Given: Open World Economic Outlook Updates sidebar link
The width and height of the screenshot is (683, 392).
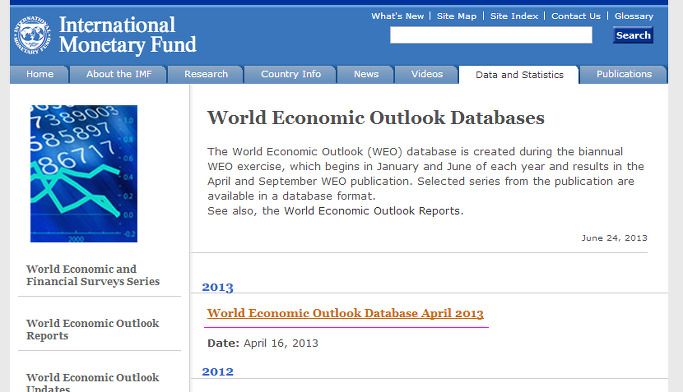Looking at the screenshot, I should coord(92,382).
